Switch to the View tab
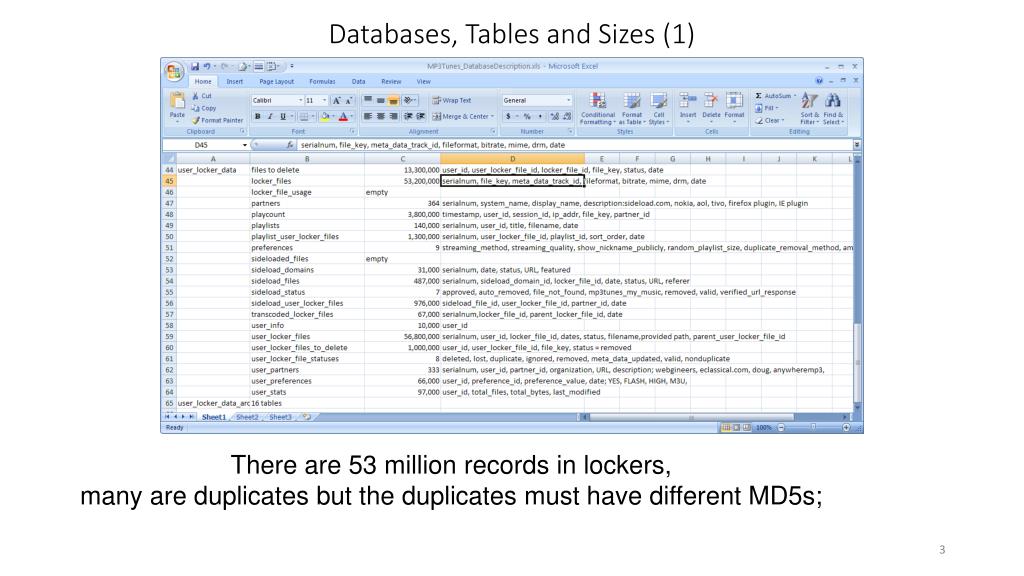The width and height of the screenshot is (1024, 576). coord(423,82)
